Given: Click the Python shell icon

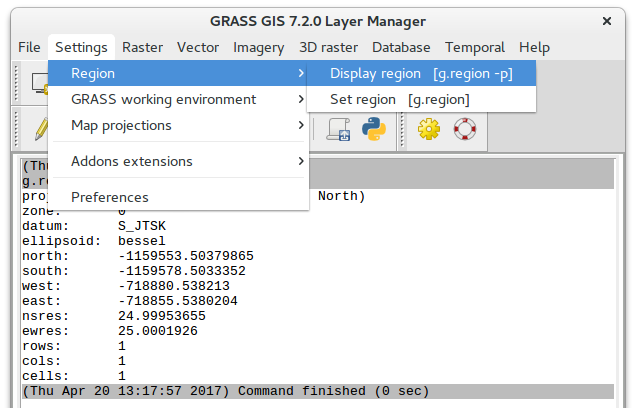Looking at the screenshot, I should [374, 129].
